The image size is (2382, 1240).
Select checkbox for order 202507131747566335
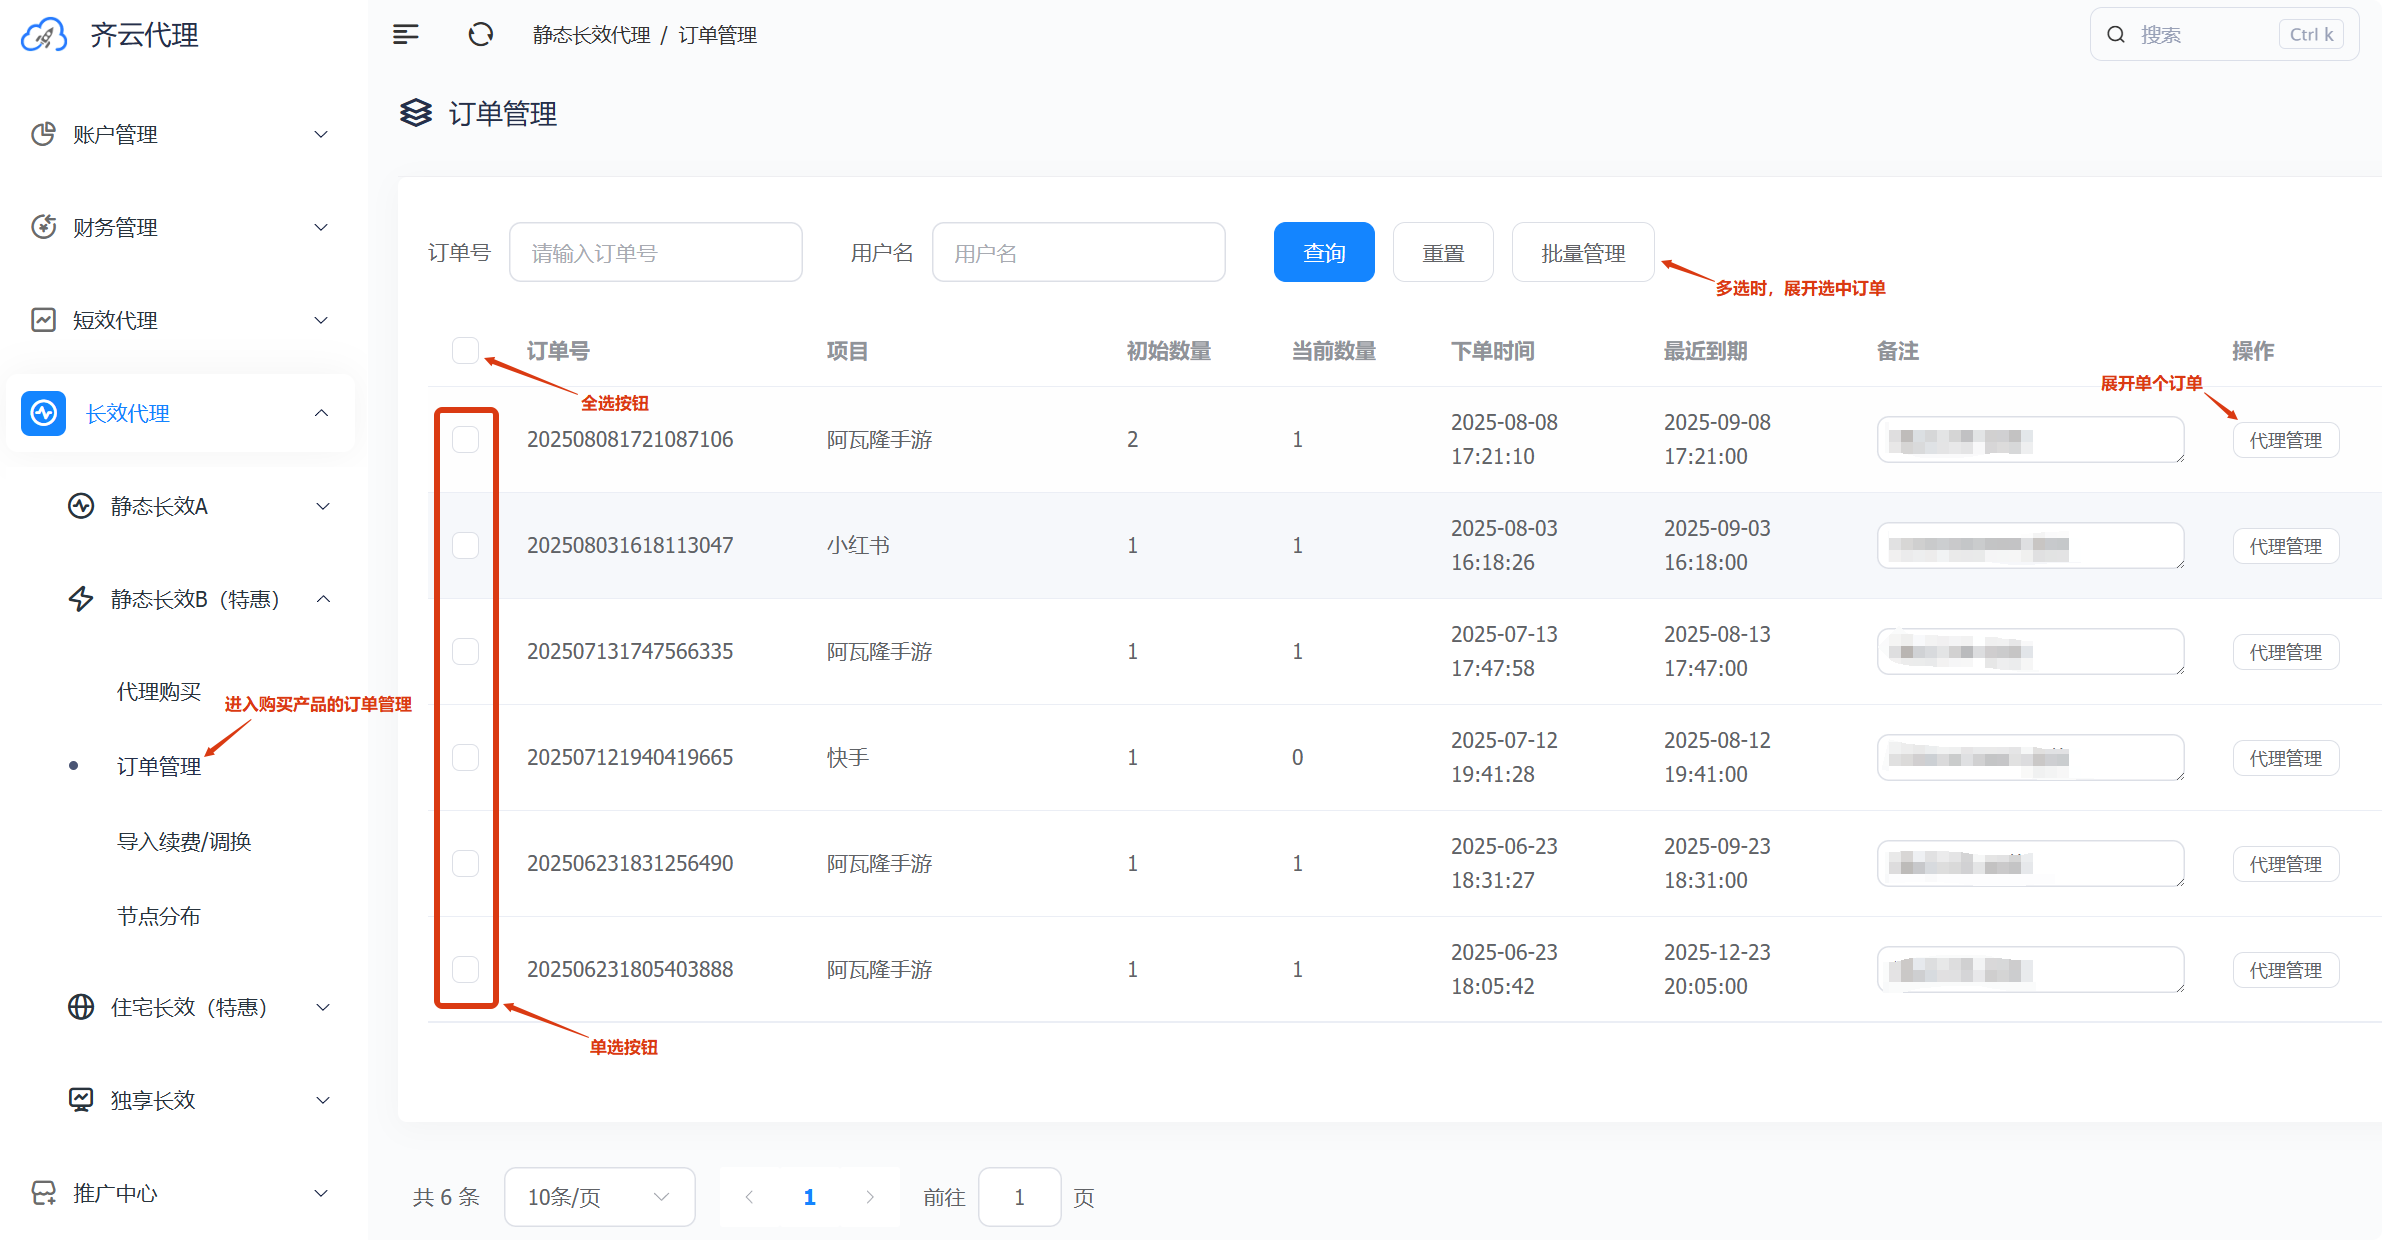pyautogui.click(x=465, y=651)
